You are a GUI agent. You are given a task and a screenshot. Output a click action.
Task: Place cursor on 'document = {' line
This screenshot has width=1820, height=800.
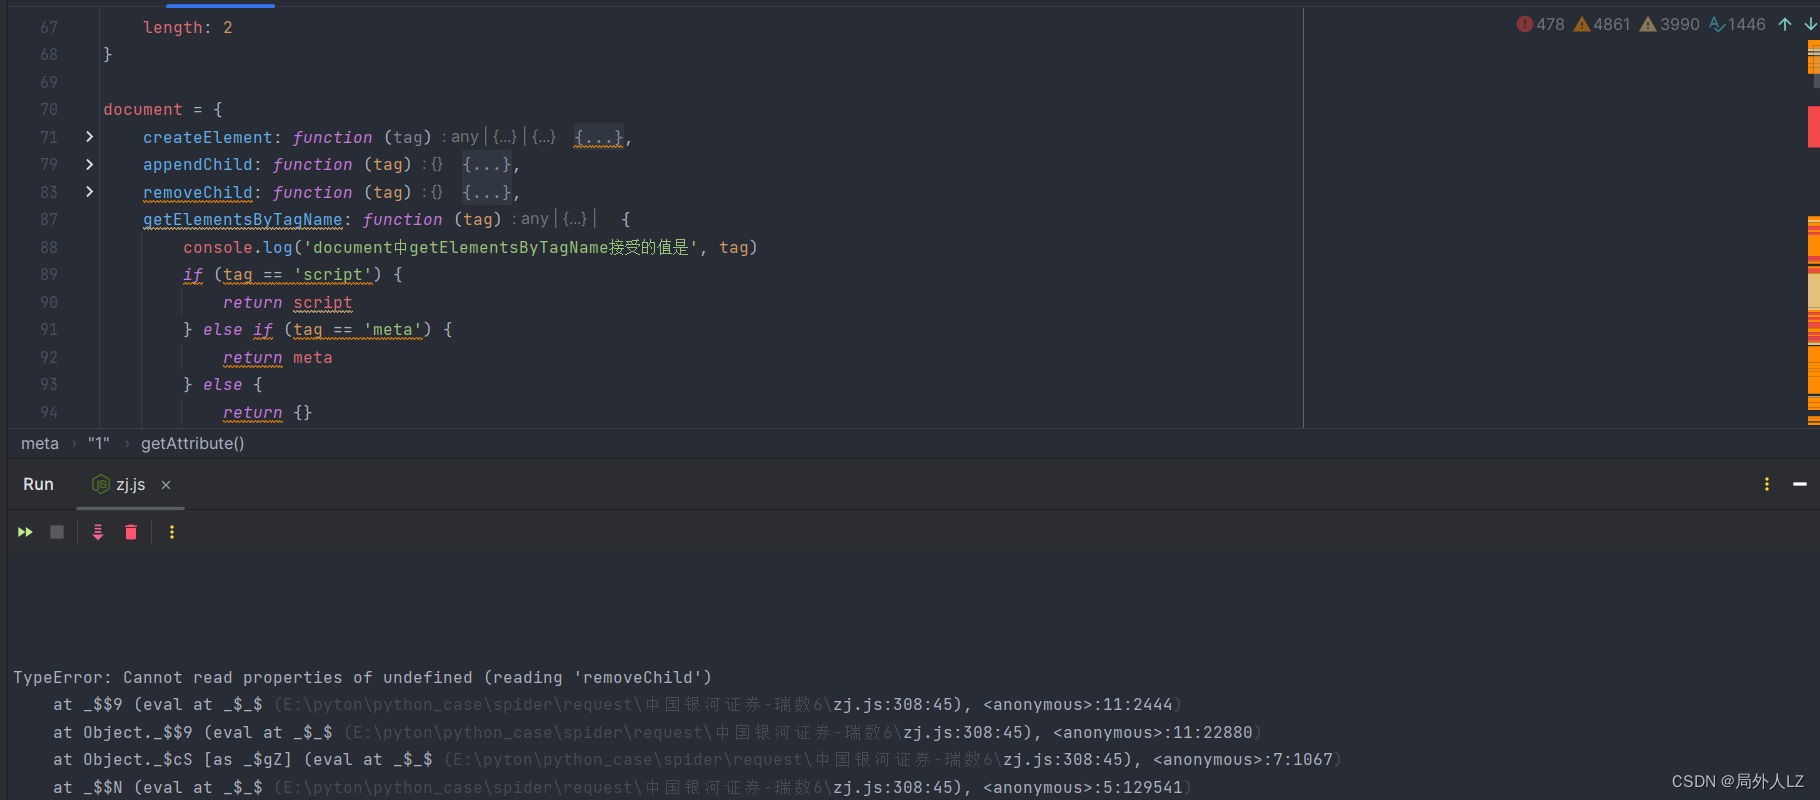tap(163, 109)
